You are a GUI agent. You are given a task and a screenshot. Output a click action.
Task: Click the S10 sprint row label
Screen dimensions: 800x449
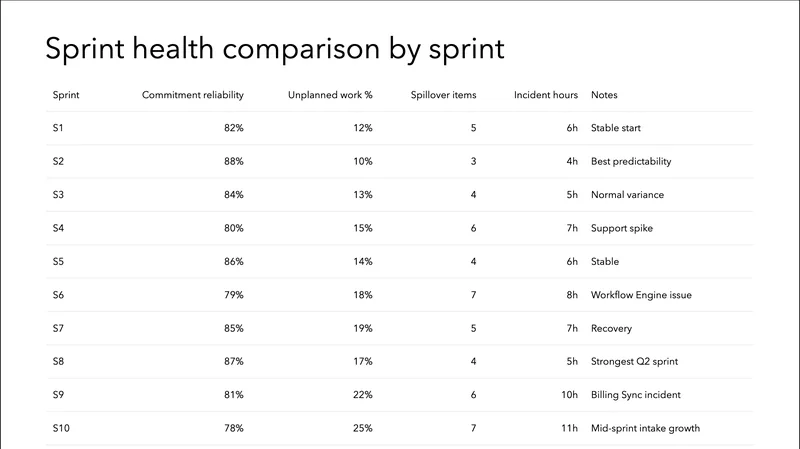(x=61, y=428)
